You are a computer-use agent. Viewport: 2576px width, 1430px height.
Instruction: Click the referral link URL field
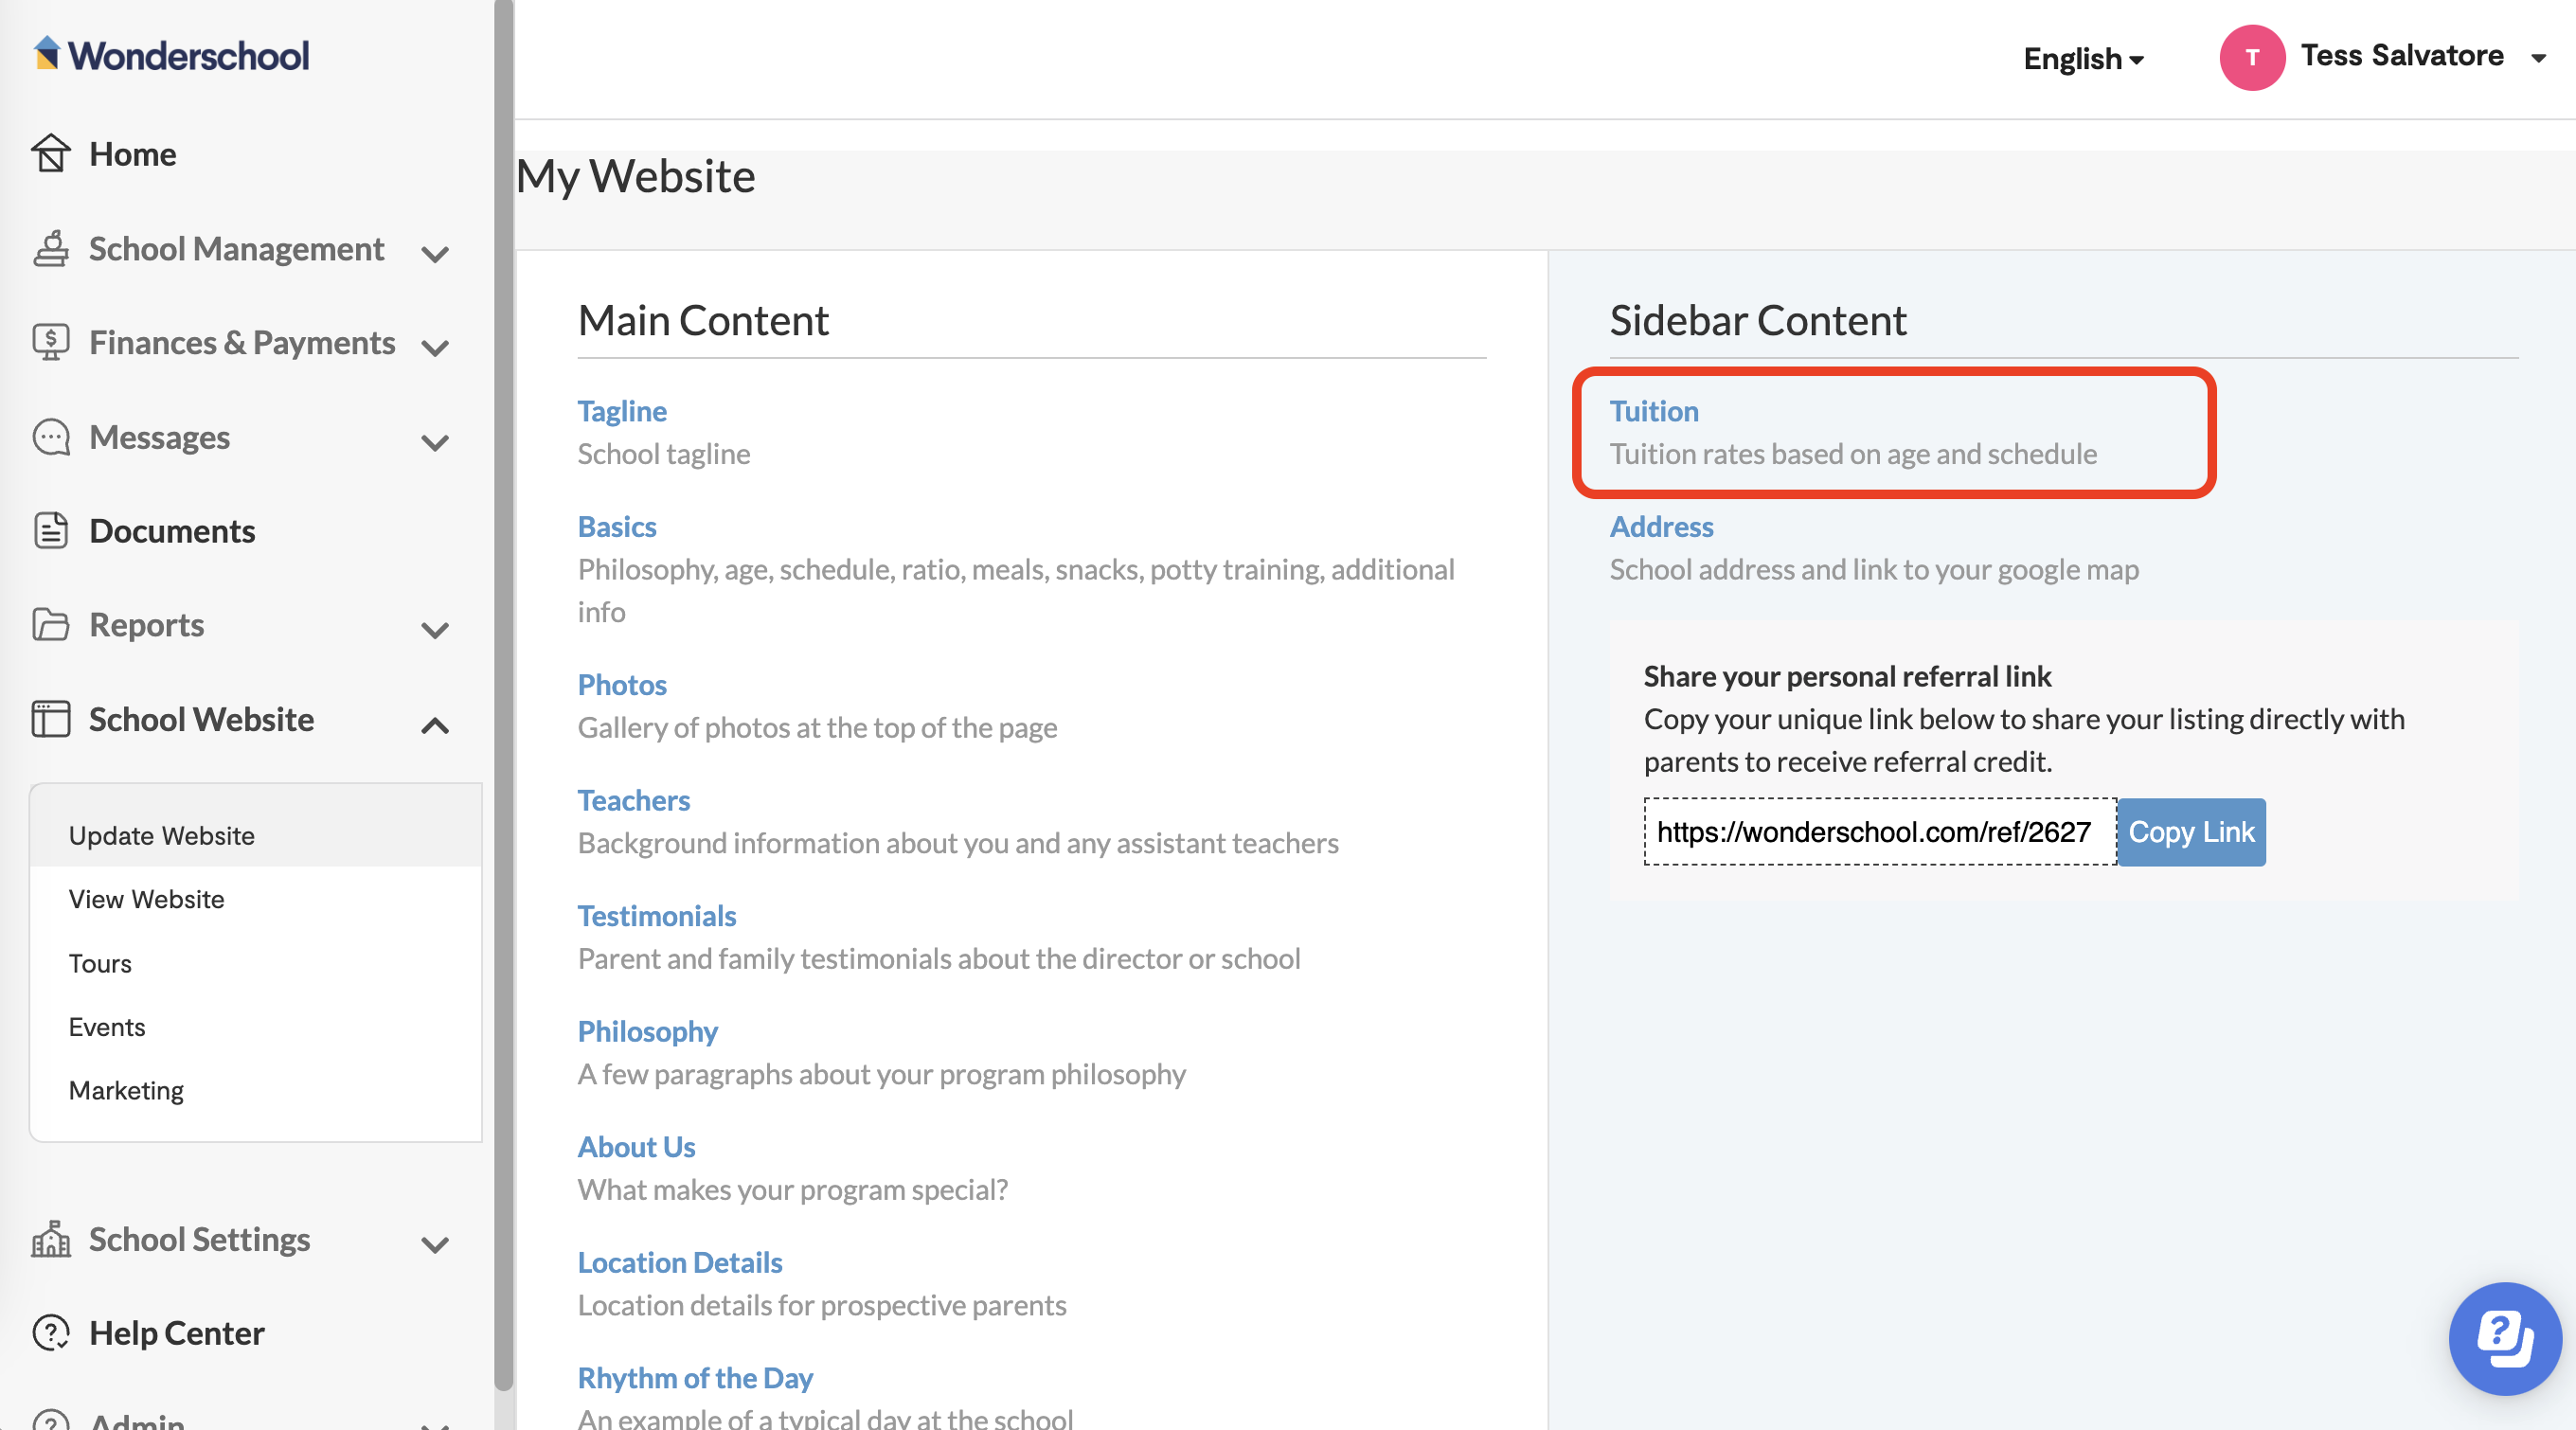click(x=1880, y=832)
